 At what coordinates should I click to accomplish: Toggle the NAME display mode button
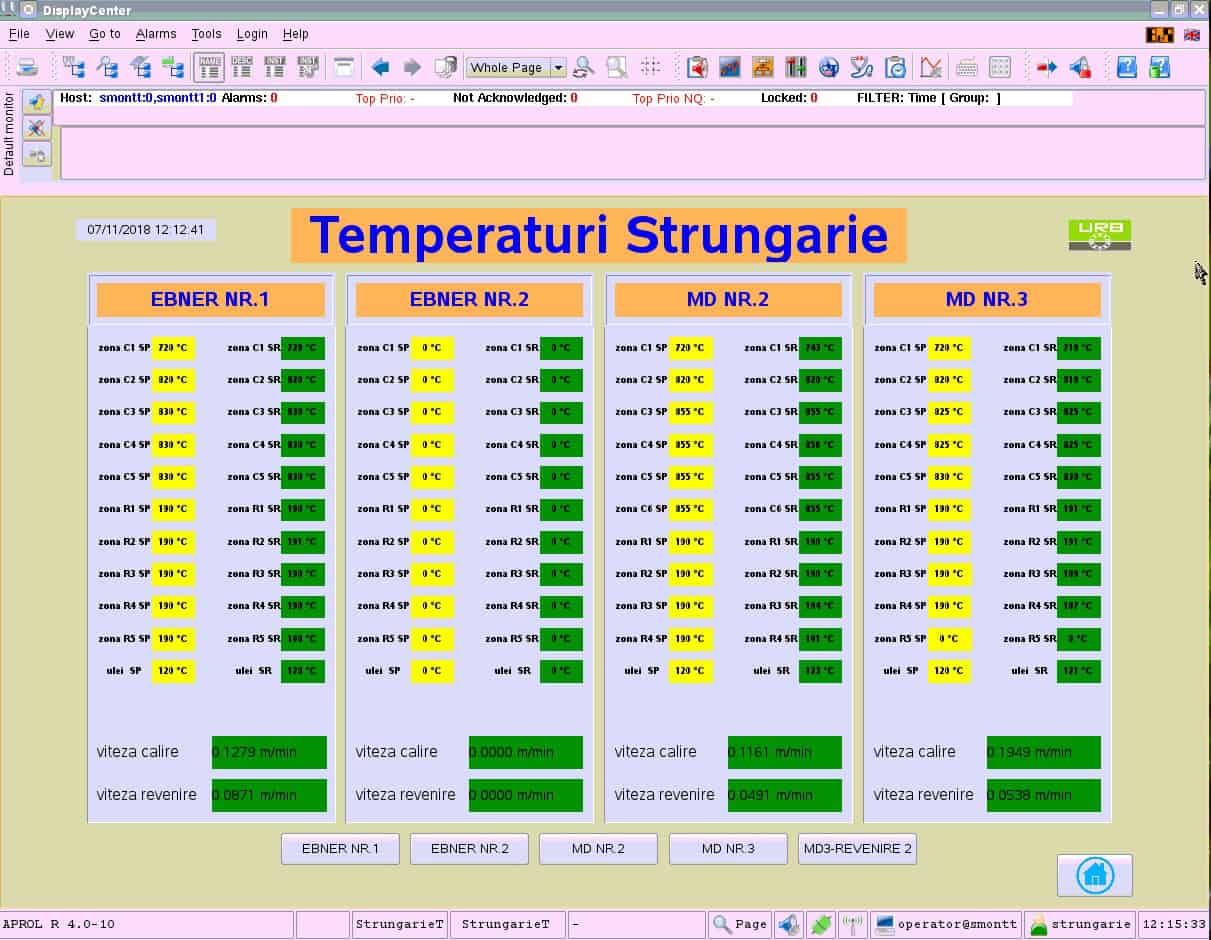pyautogui.click(x=209, y=68)
